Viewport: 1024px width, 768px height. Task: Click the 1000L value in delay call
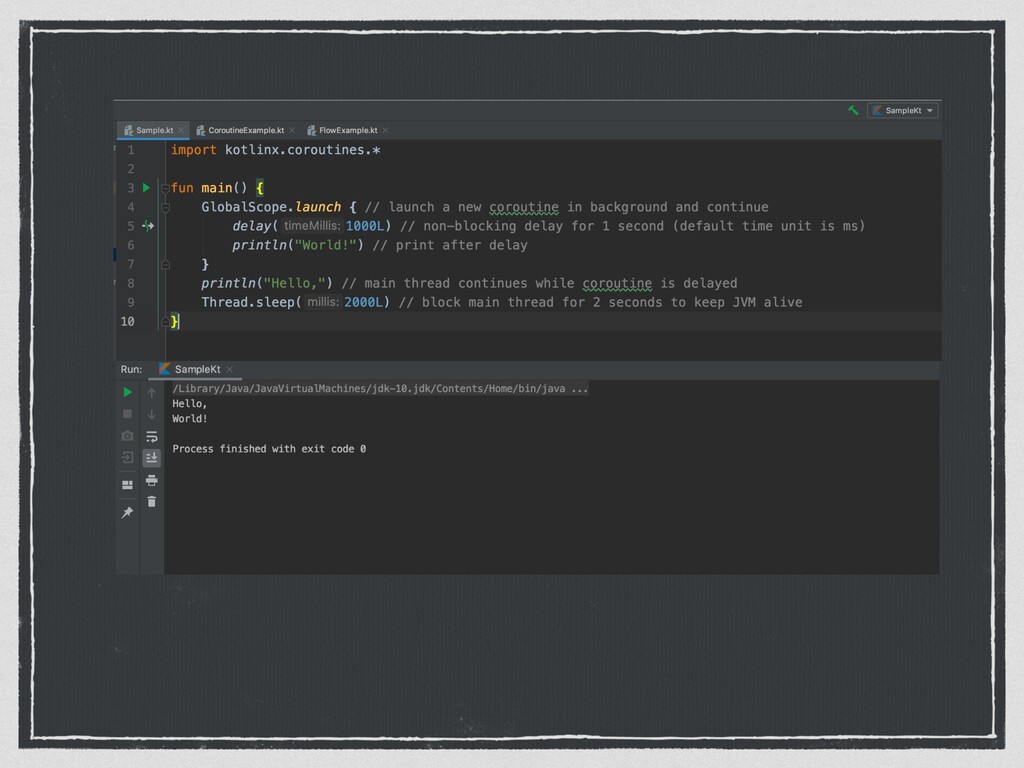tap(365, 226)
